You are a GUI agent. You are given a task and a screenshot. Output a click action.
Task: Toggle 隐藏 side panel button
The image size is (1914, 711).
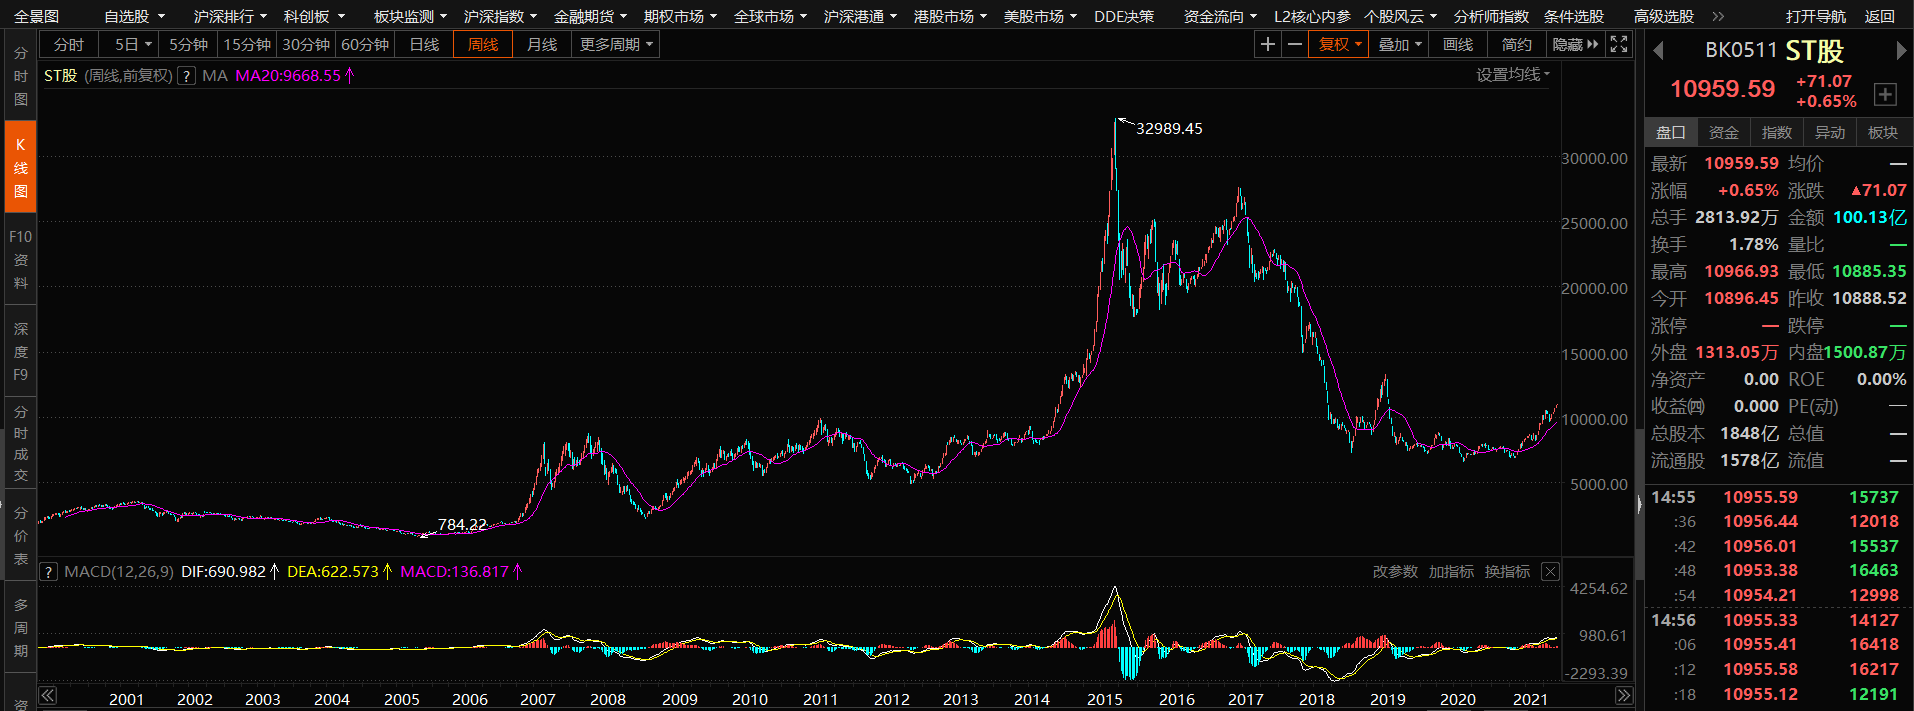1575,44
